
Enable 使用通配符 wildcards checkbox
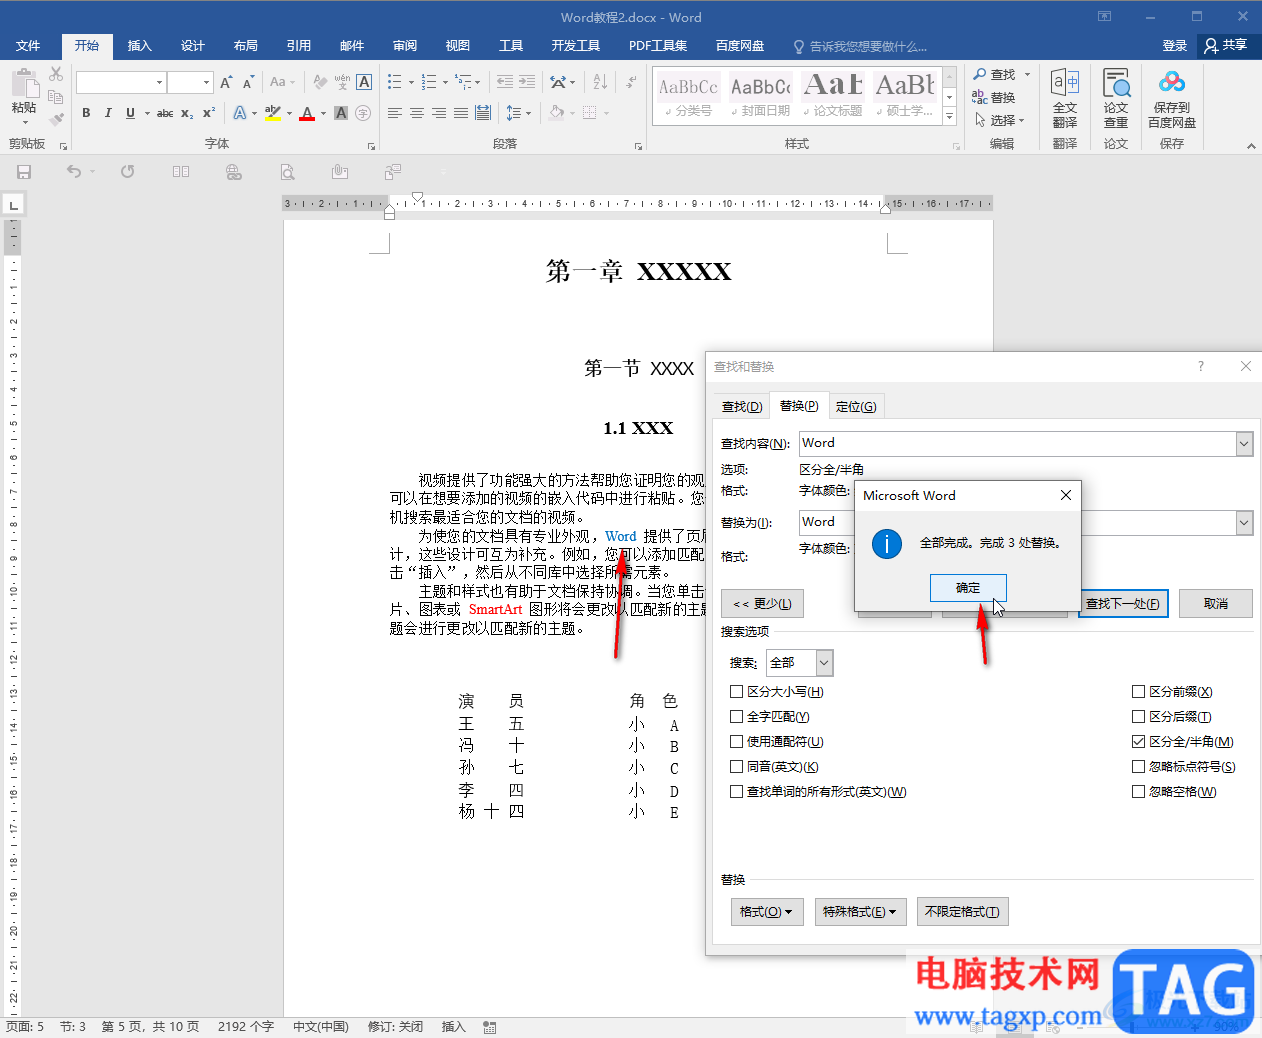point(736,741)
